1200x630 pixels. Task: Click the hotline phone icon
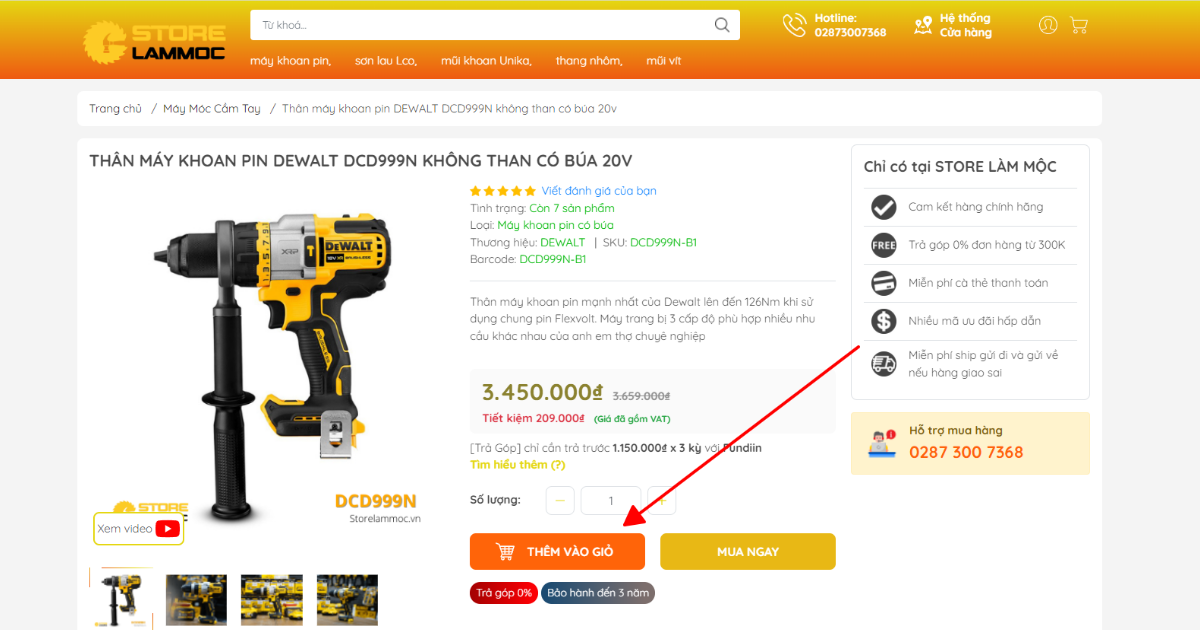[x=794, y=25]
